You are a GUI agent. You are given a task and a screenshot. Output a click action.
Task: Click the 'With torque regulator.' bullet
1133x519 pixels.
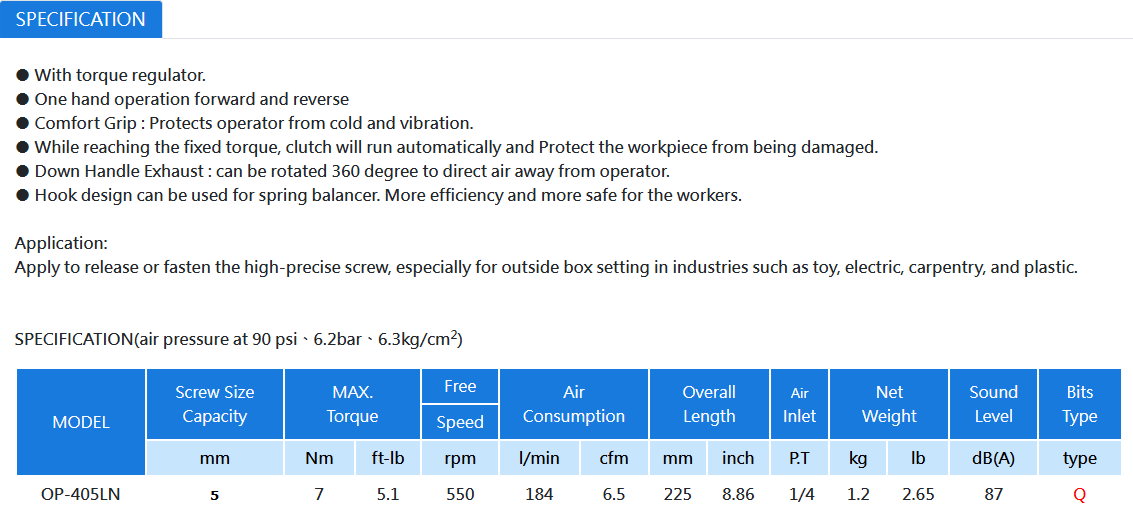point(111,74)
